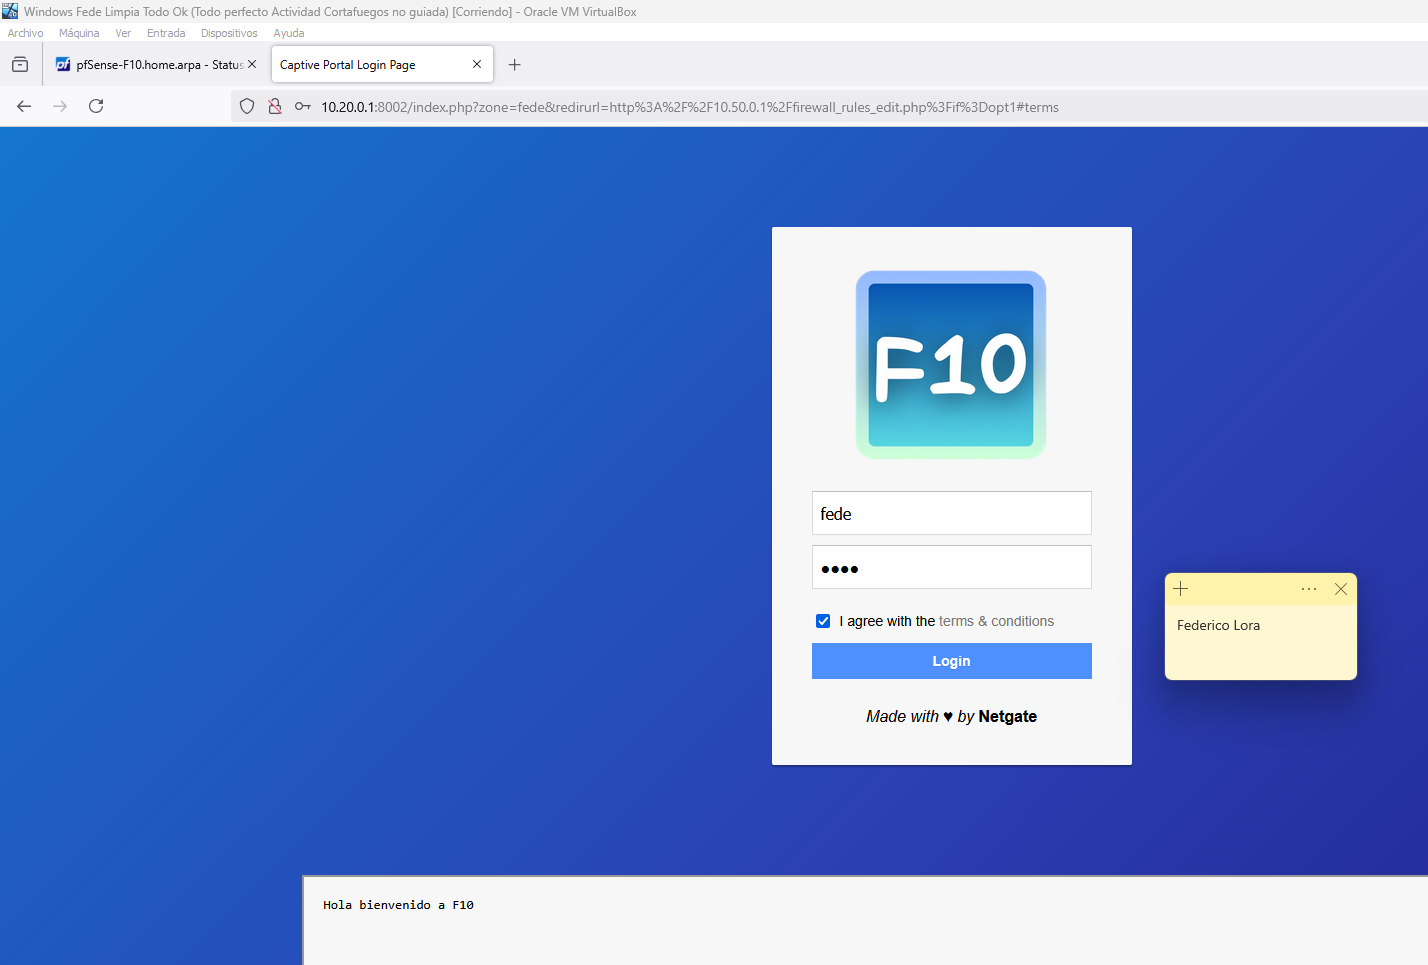Edit the username field containing fede
1428x965 pixels.
click(x=952, y=513)
